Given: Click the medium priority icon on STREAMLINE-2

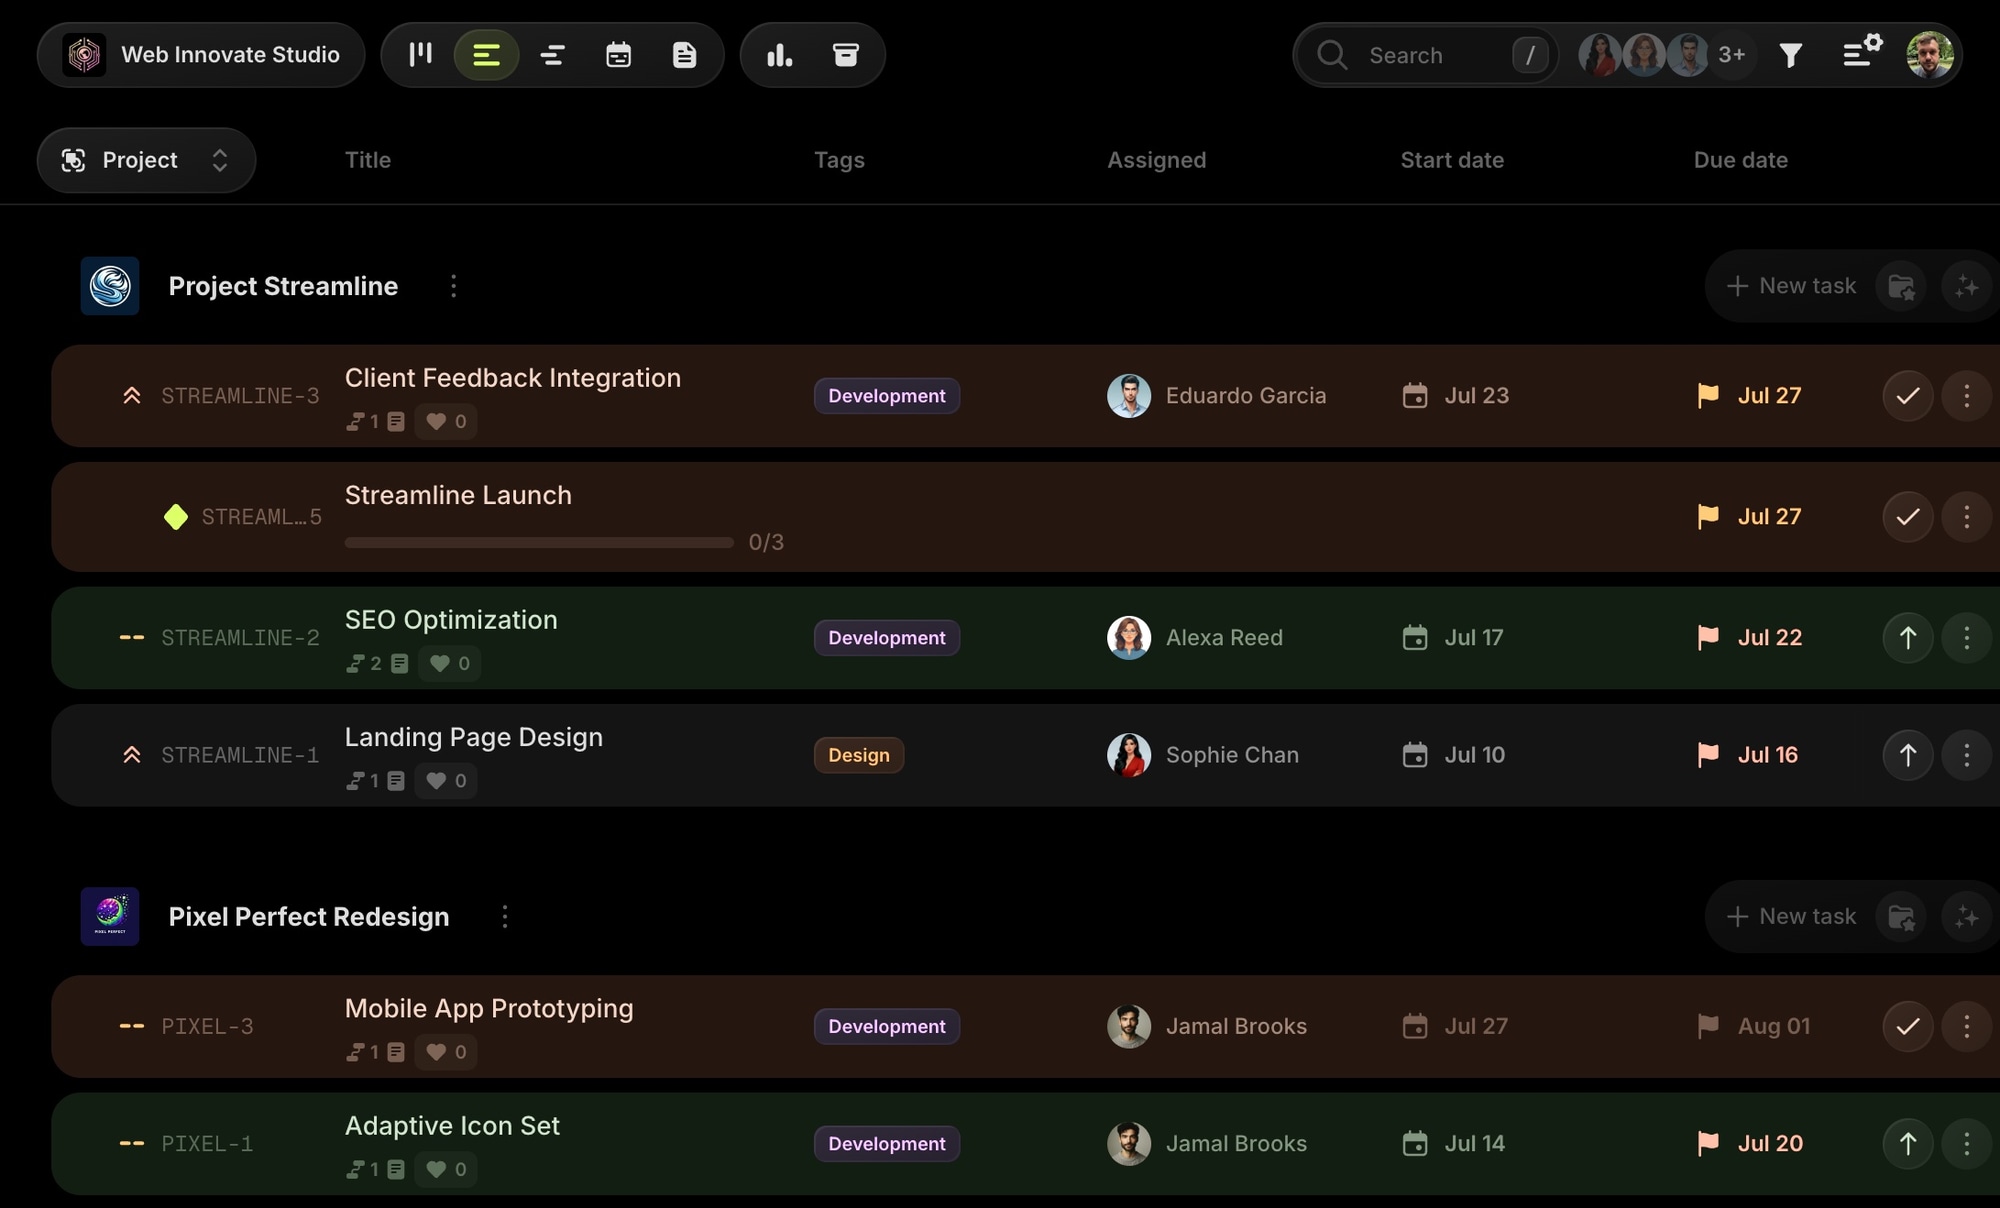Looking at the screenshot, I should [131, 638].
